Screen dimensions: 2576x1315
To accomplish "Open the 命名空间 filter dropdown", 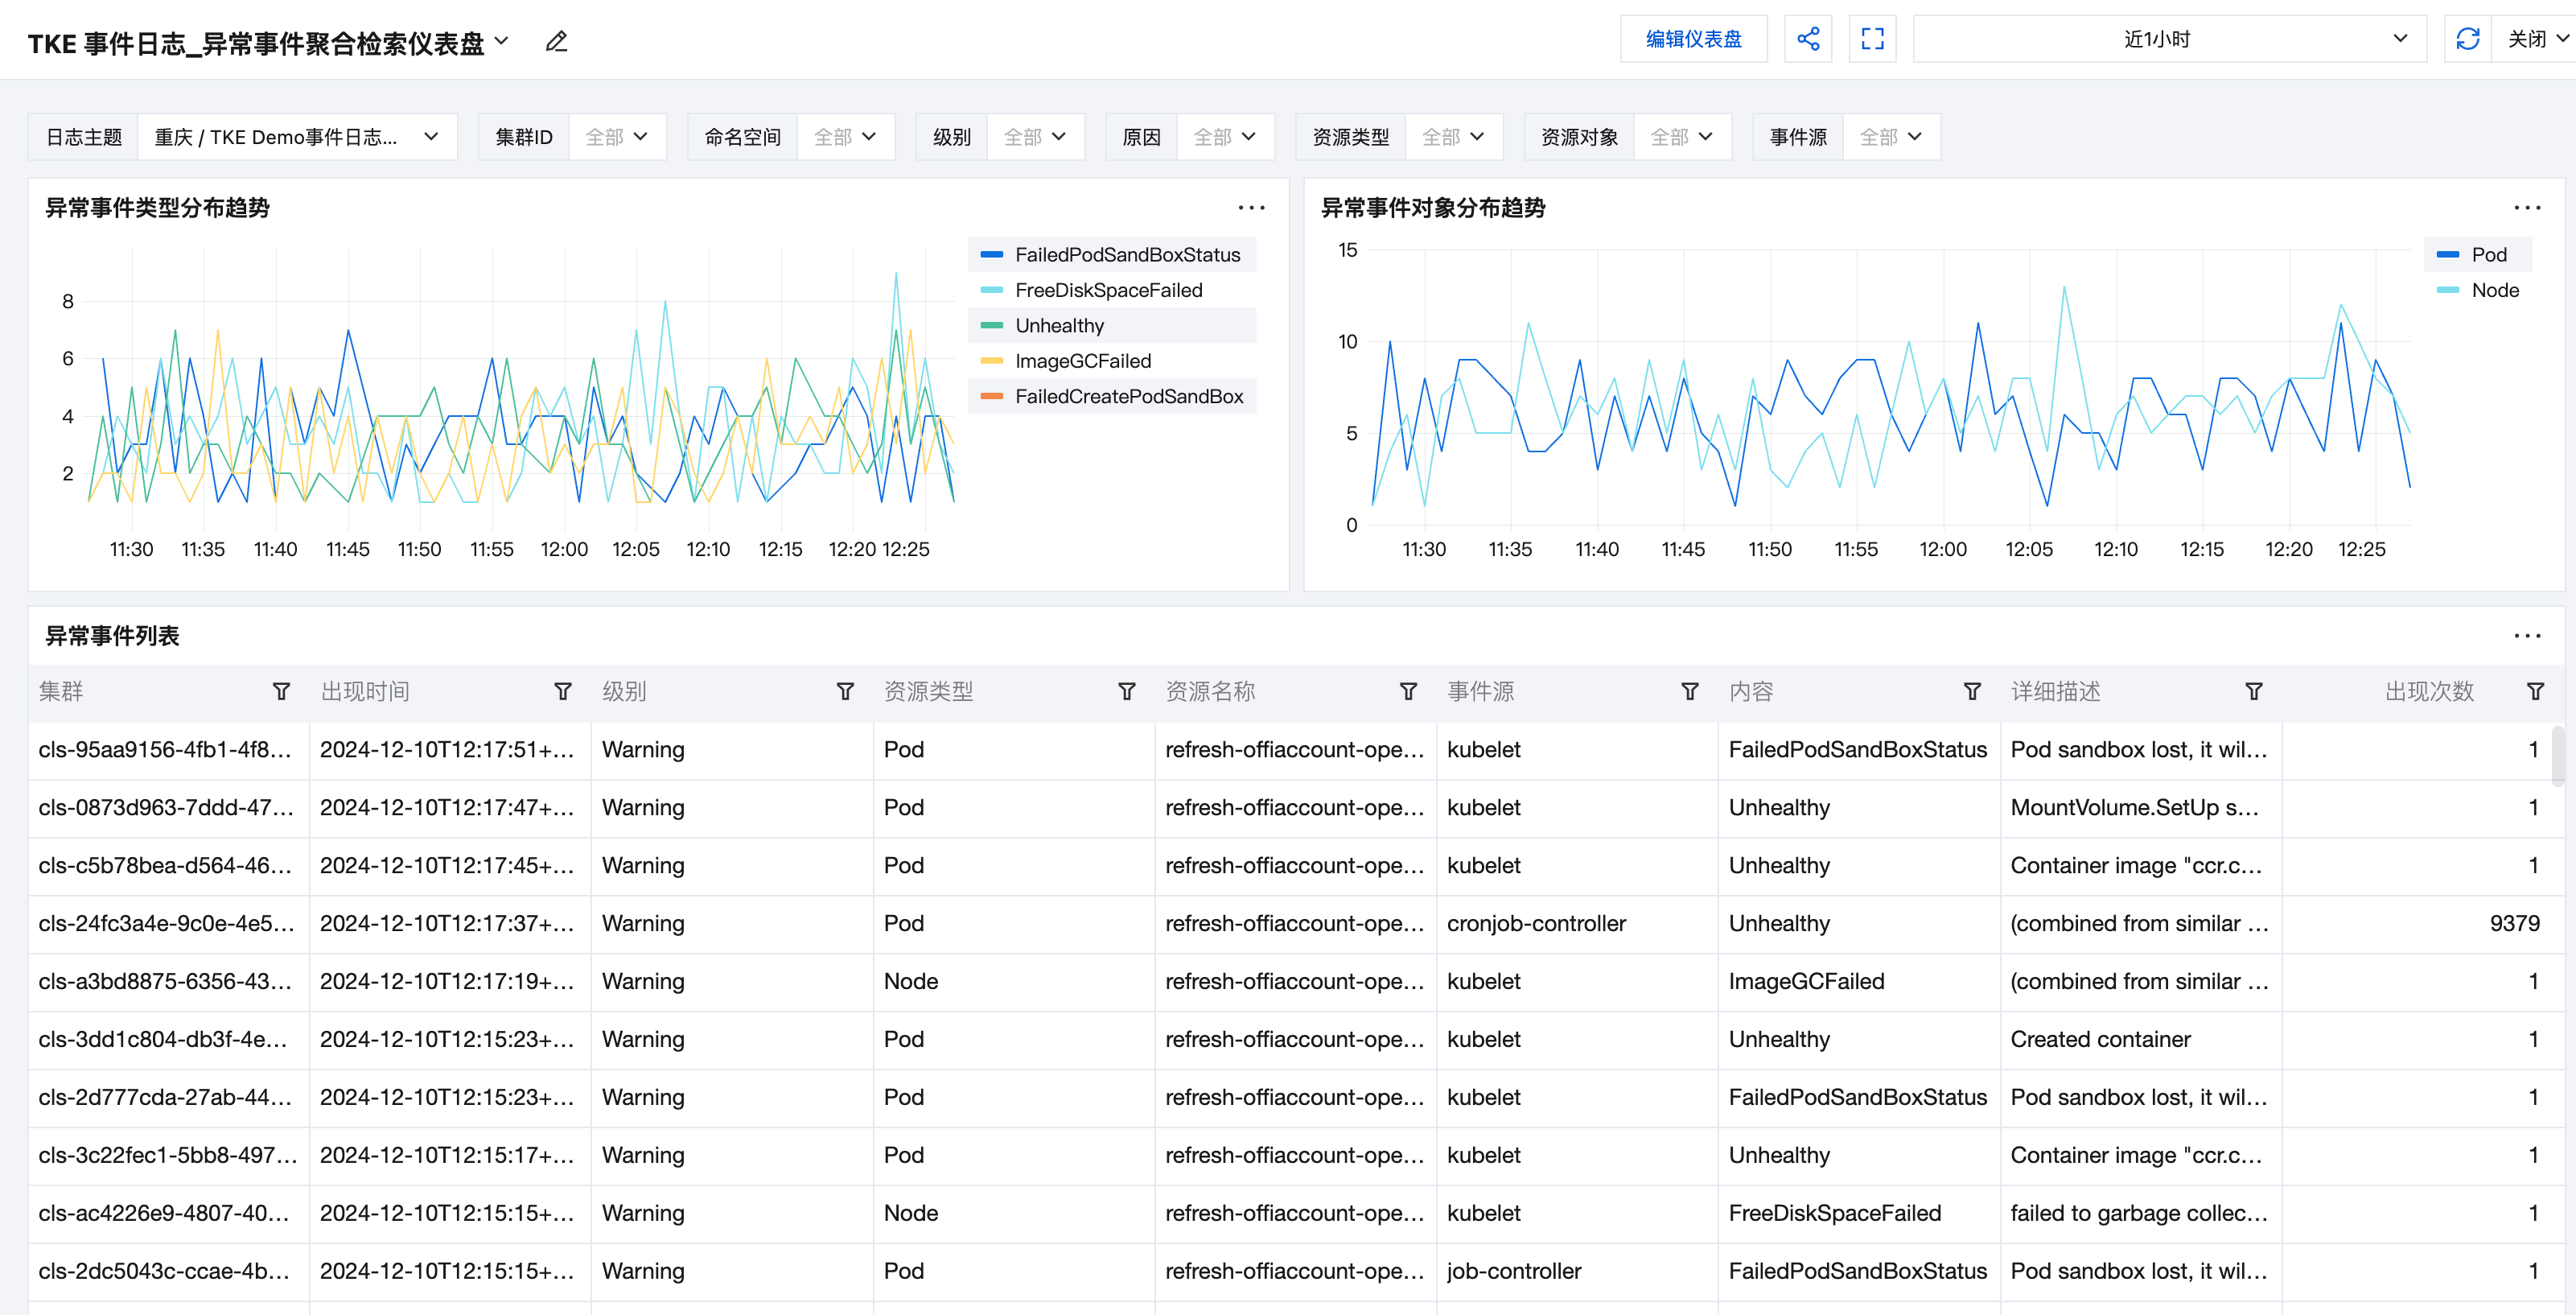I will coord(845,137).
